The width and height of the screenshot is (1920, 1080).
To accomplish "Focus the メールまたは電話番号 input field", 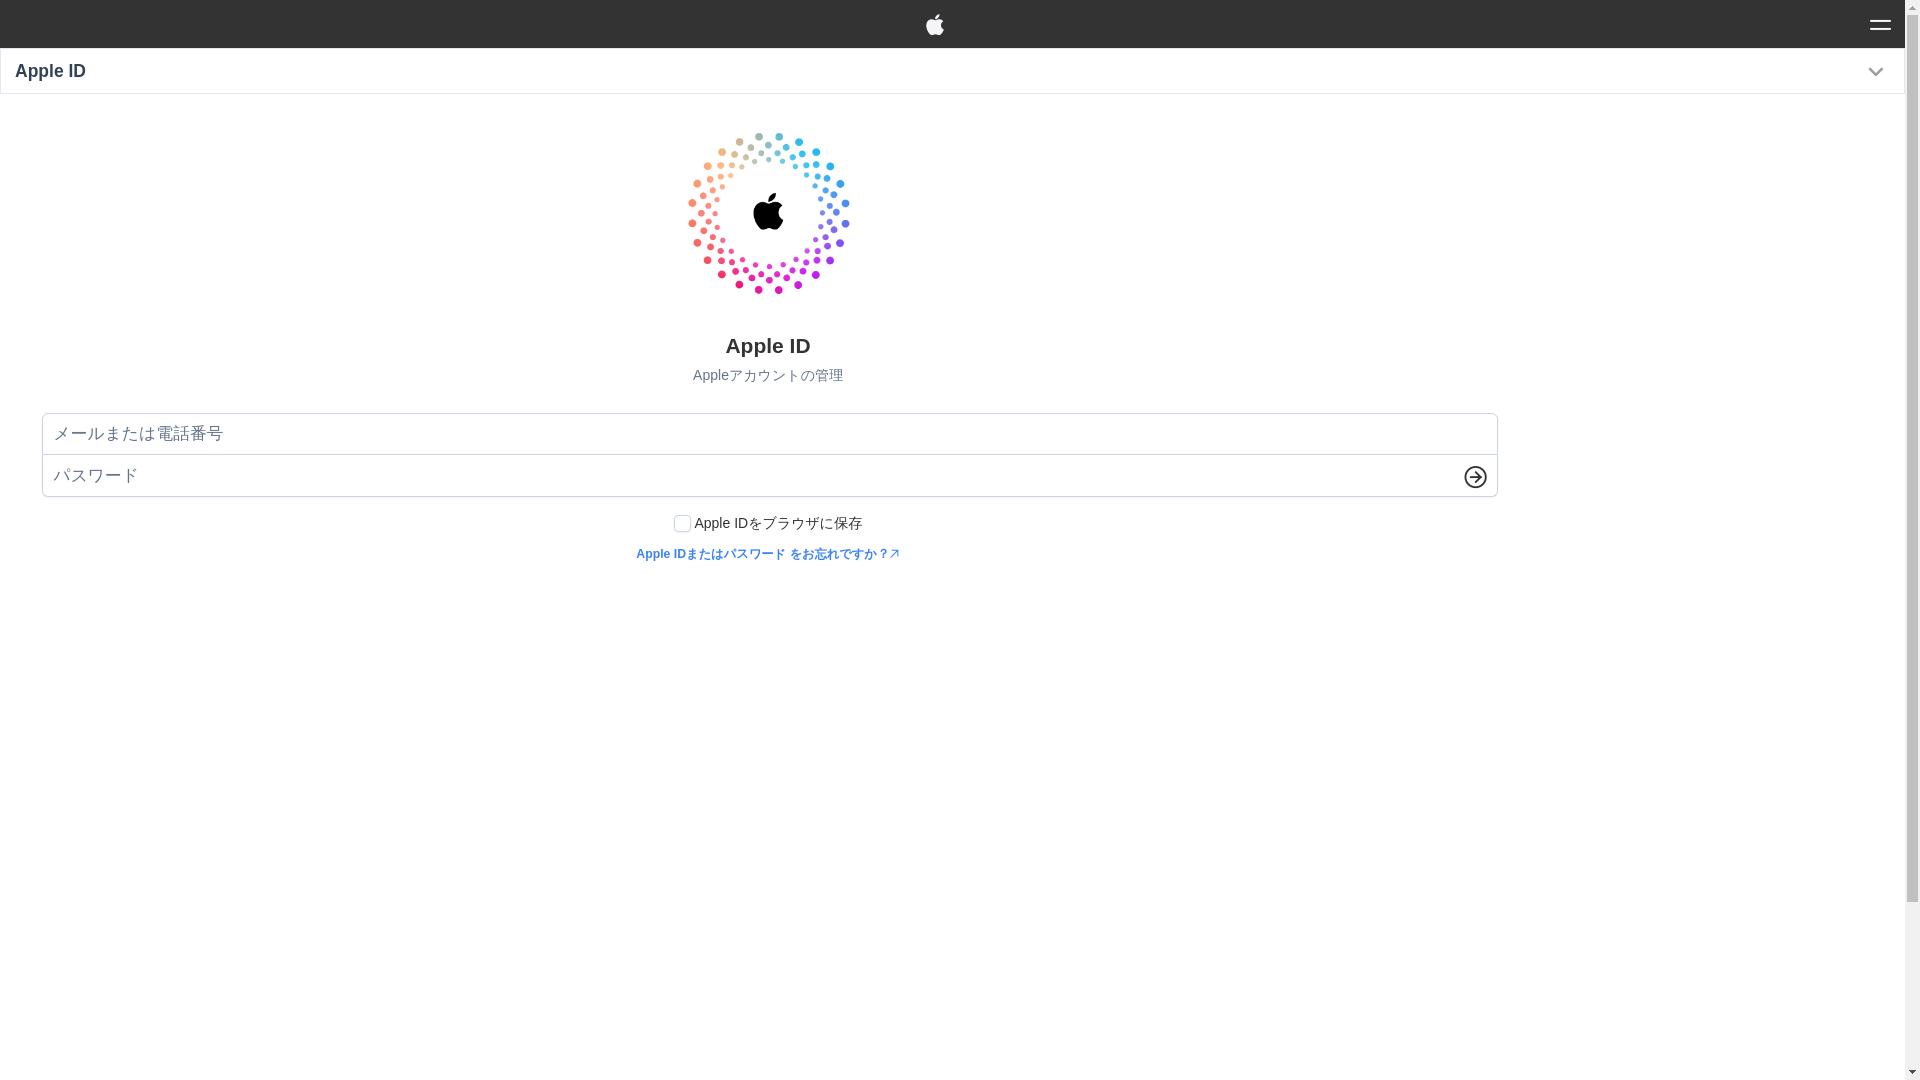I will click(769, 434).
